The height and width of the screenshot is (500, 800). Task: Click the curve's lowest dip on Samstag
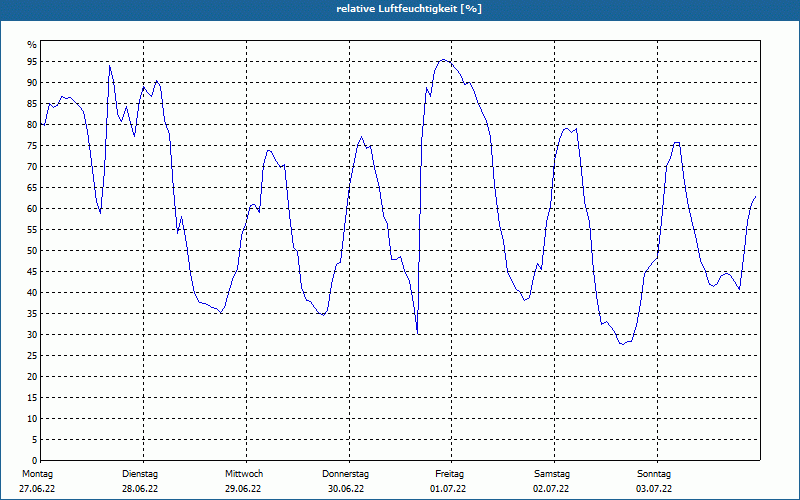pos(622,344)
